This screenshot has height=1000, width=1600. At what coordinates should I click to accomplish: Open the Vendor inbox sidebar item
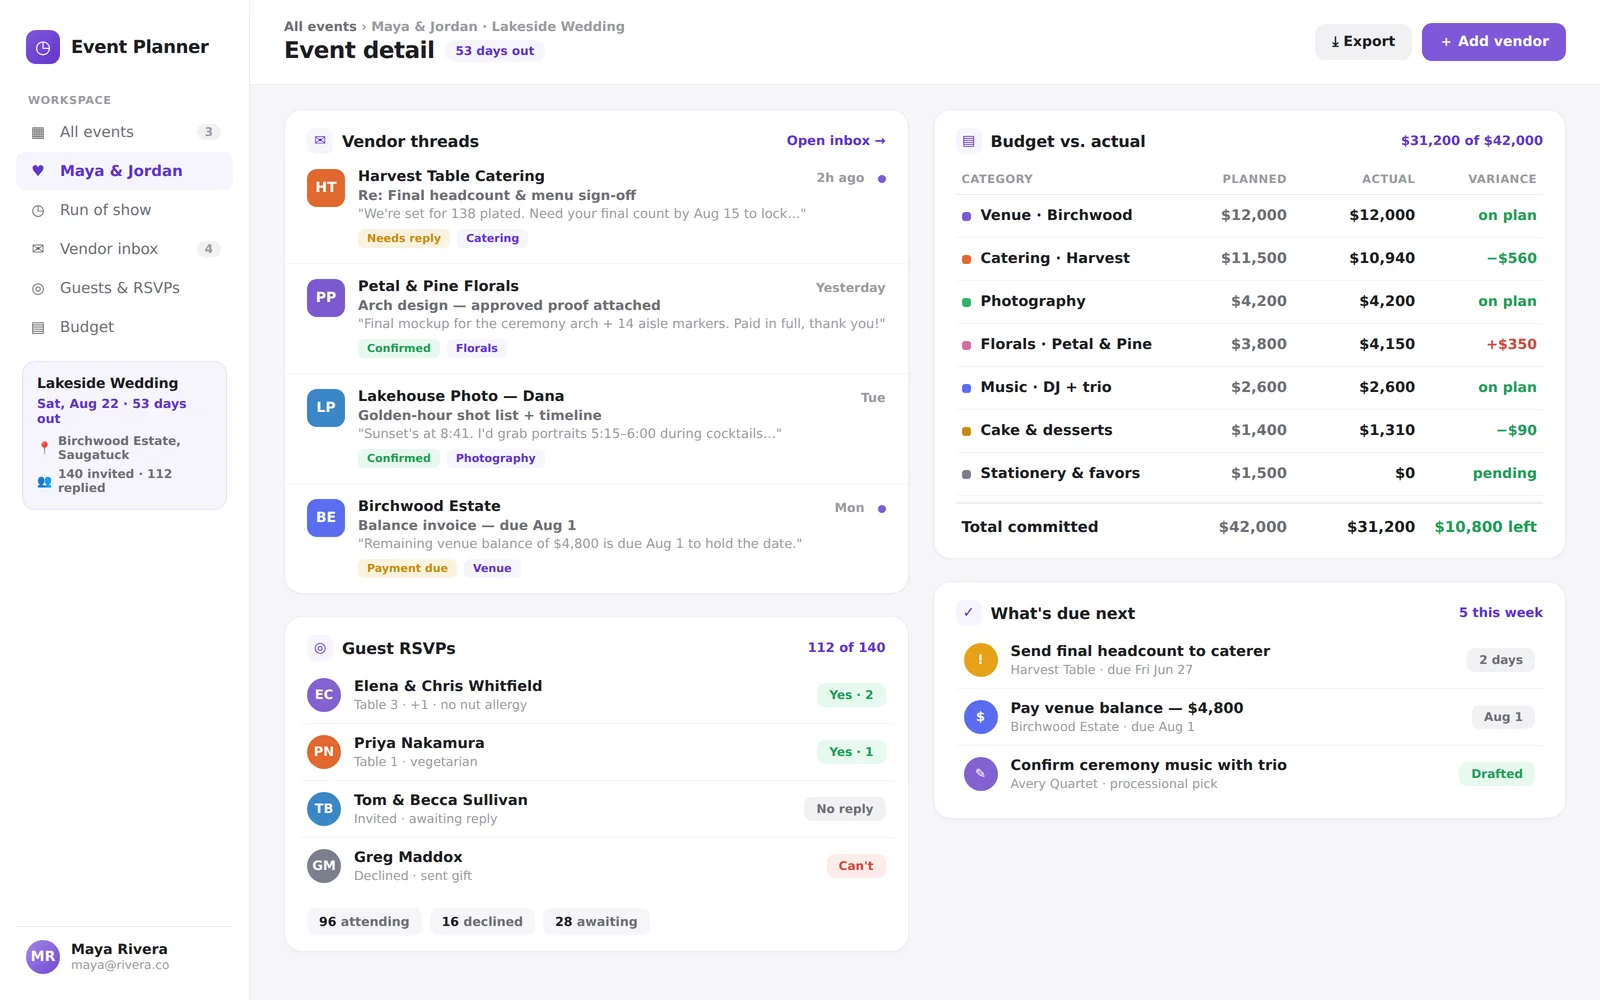(x=125, y=249)
